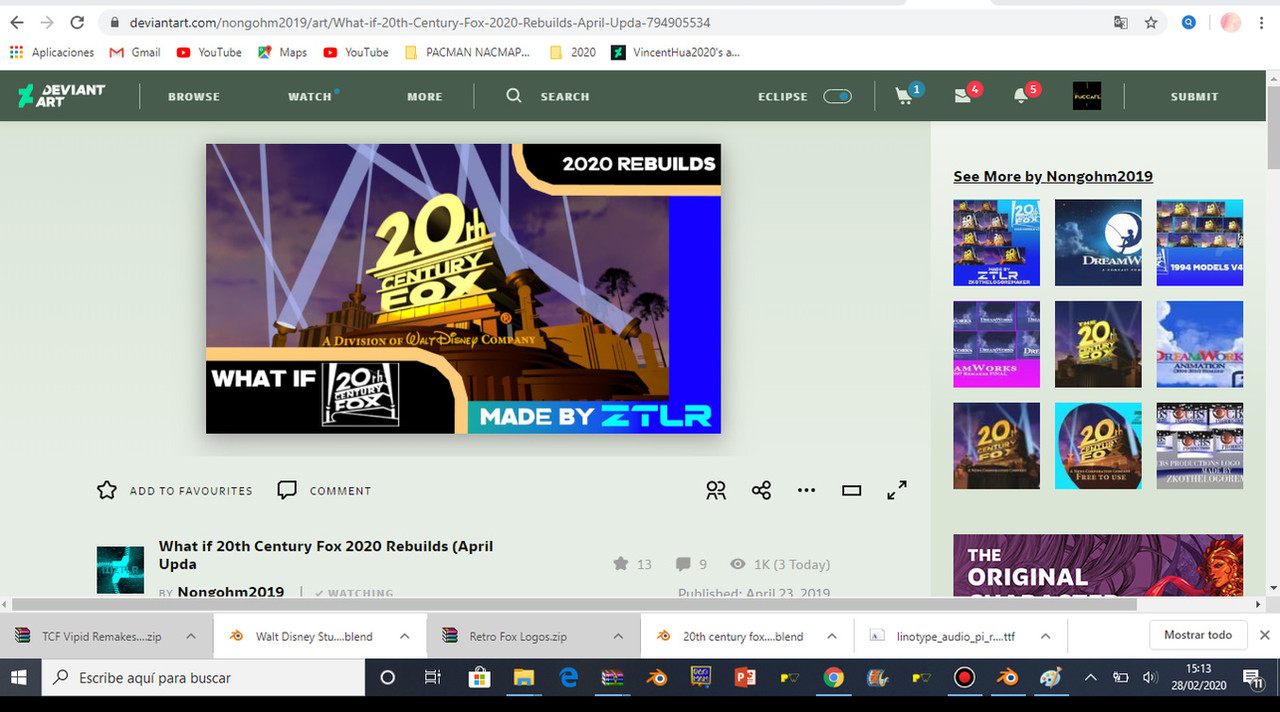The image size is (1280, 712).
Task: Click the Windows search box
Action: click(201, 678)
